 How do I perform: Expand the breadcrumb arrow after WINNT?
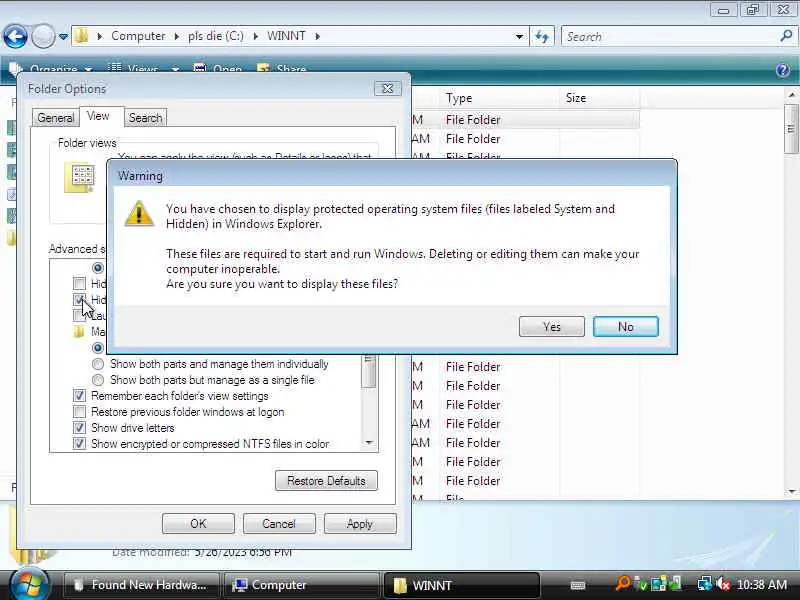coord(317,36)
